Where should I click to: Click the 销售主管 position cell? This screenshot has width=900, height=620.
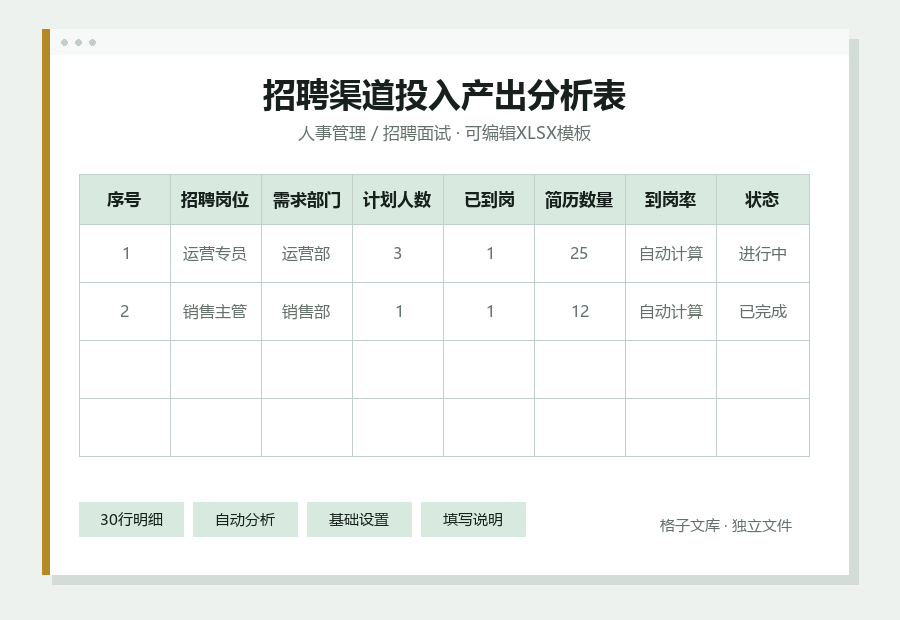(216, 311)
